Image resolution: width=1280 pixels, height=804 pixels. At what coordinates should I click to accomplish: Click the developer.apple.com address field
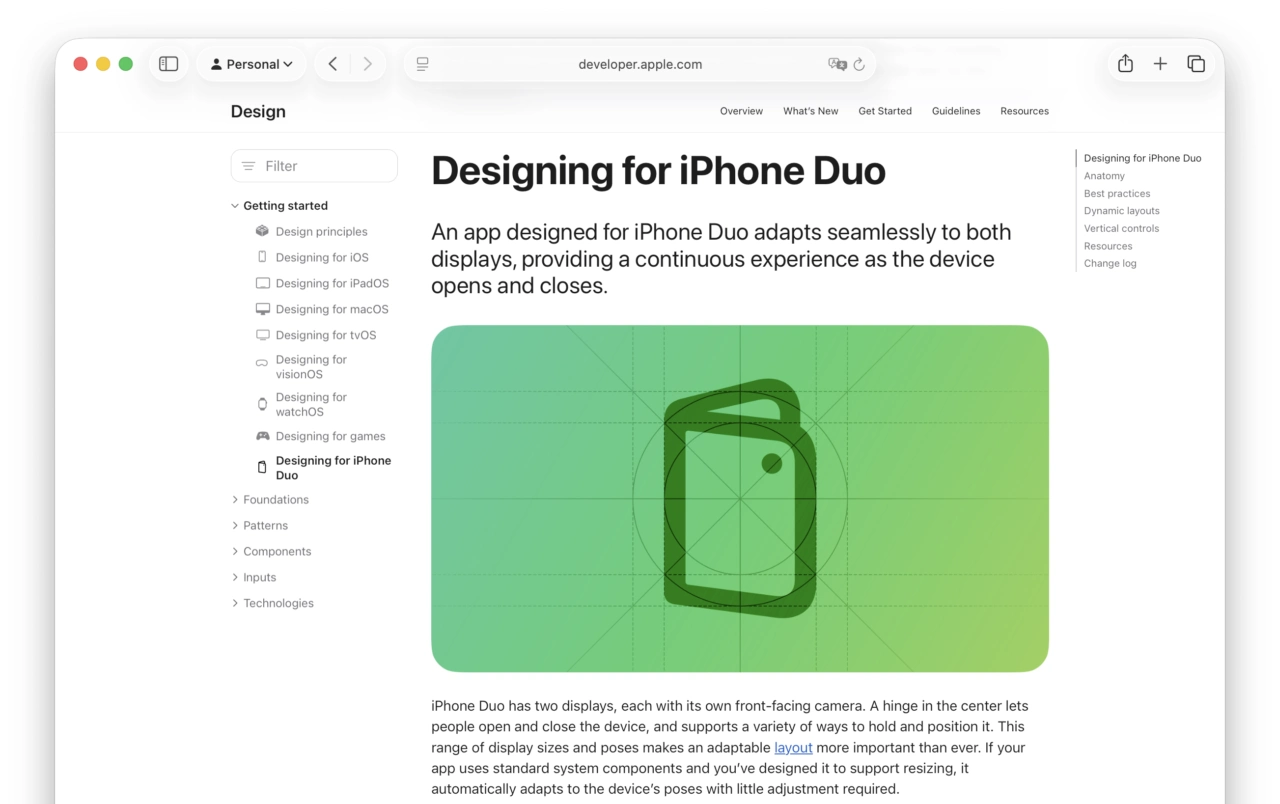640,64
